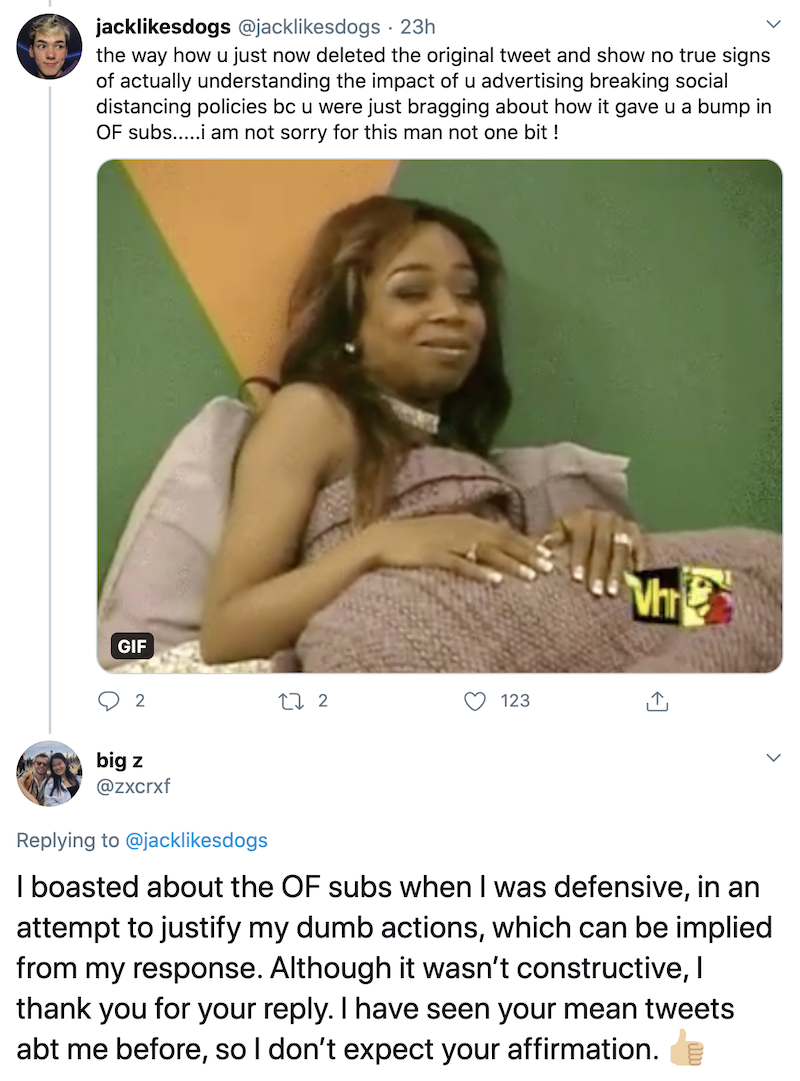Screen dimensions: 800x1081
Task: Click the reply count number 2
Action: (x=139, y=702)
